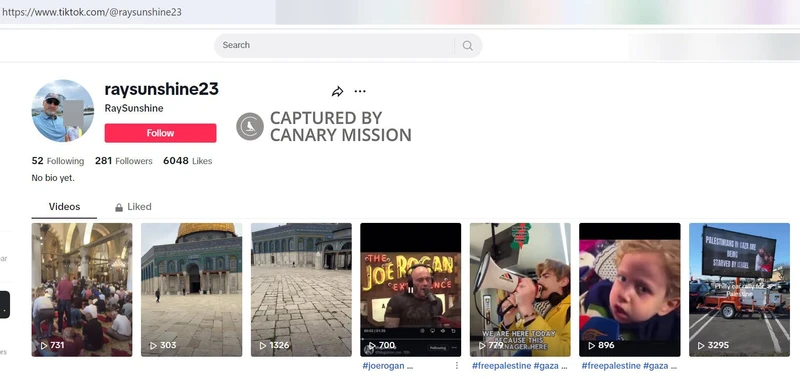Screen dimensions: 800x378
Task: Click the raysunshine23 username heading
Action: 161,89
